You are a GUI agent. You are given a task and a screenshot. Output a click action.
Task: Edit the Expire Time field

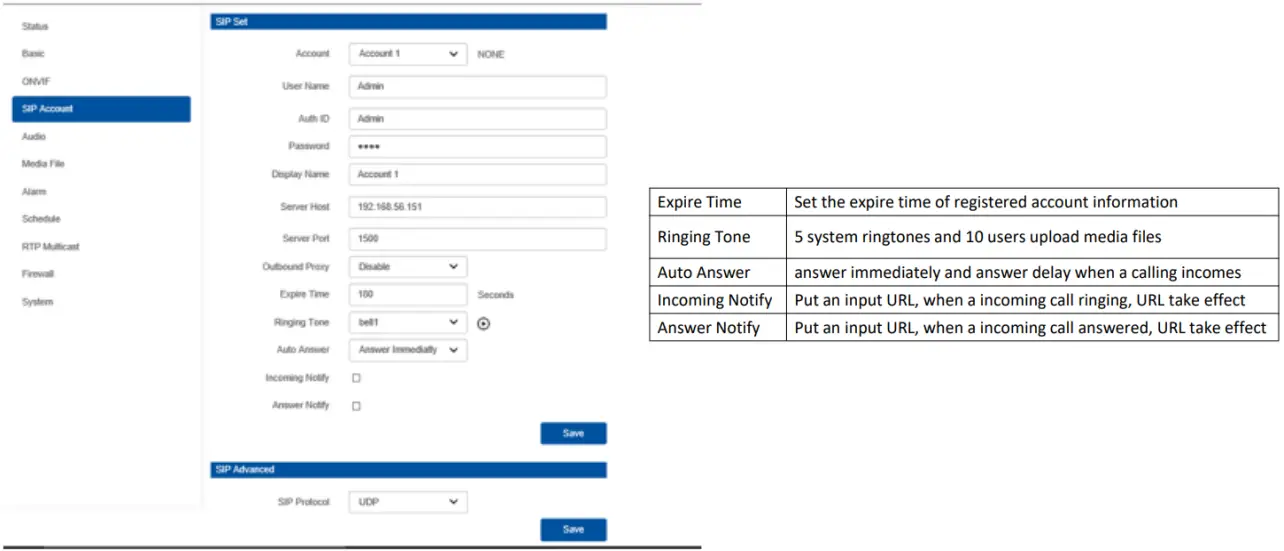point(407,295)
